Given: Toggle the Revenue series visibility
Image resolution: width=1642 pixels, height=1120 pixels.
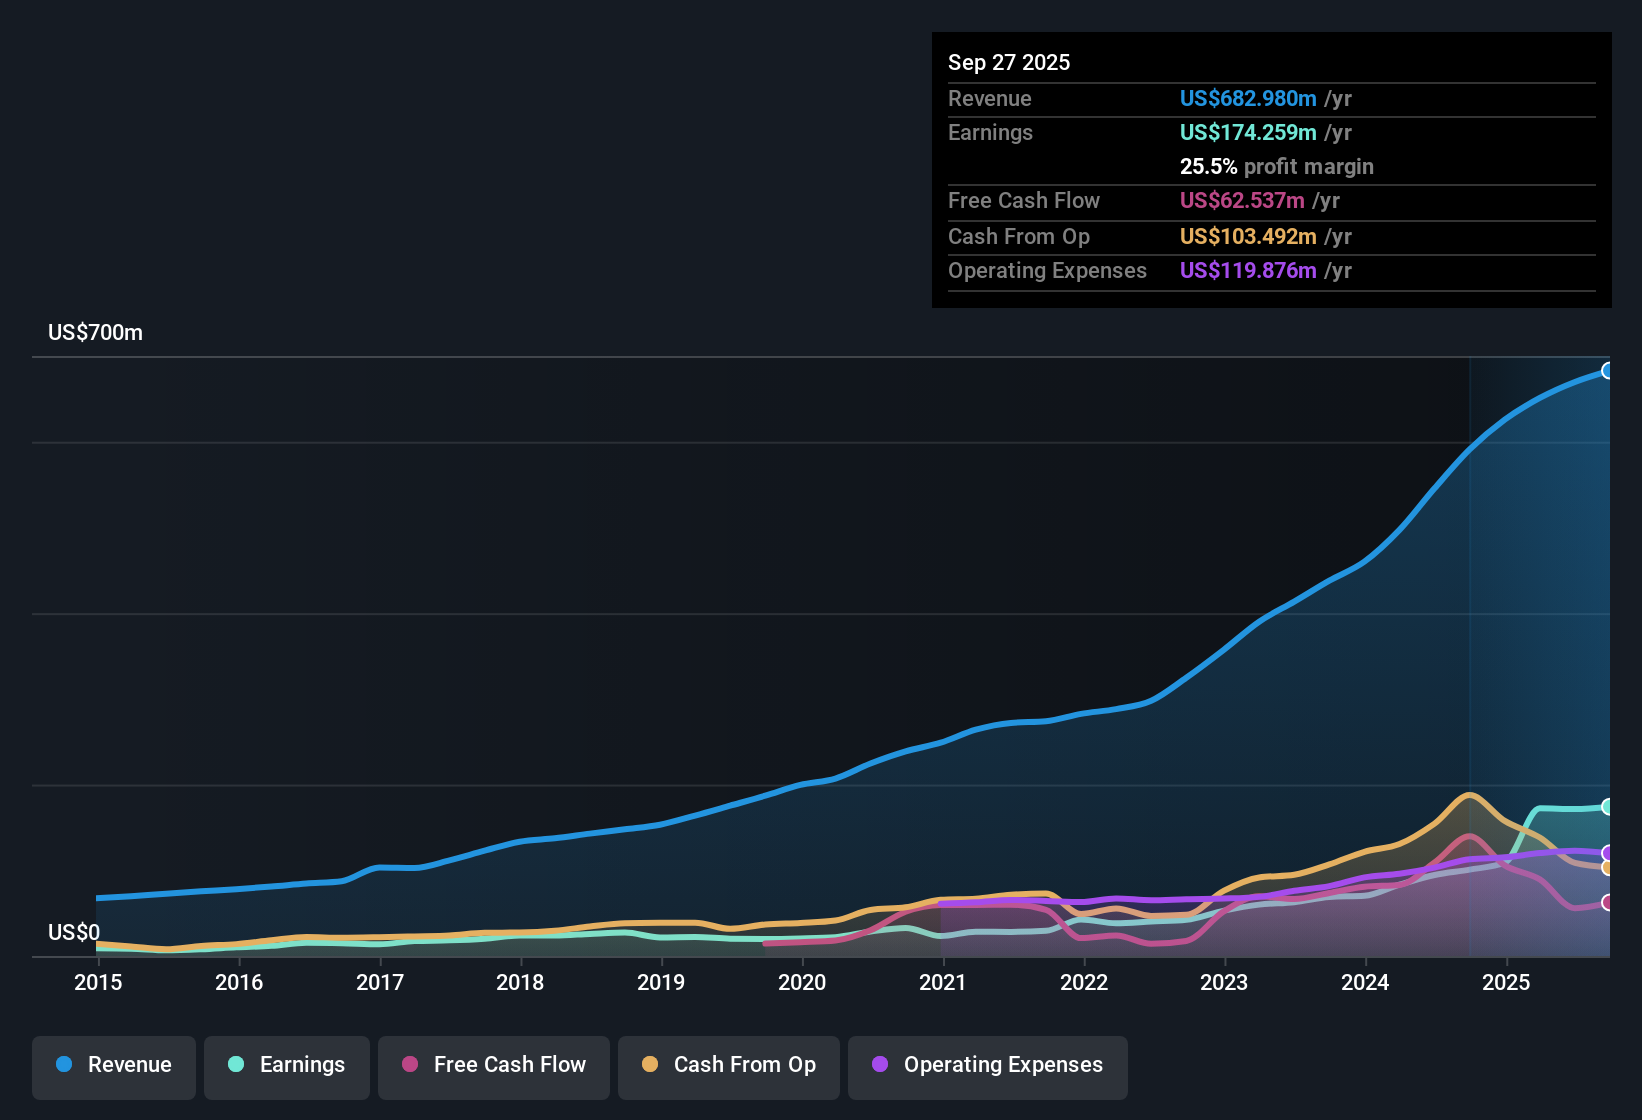Looking at the screenshot, I should coord(113,1065).
